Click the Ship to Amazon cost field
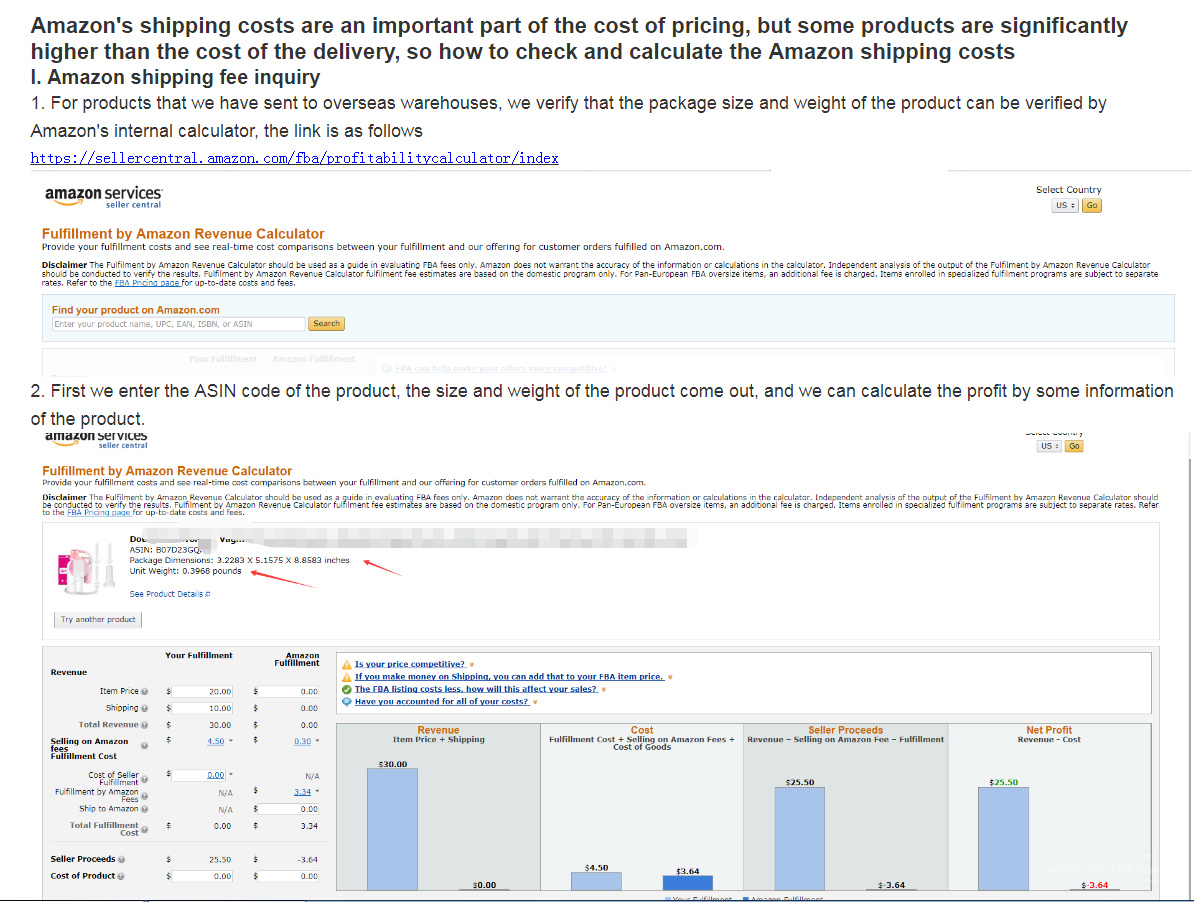The height and width of the screenshot is (902, 1194). (289, 809)
